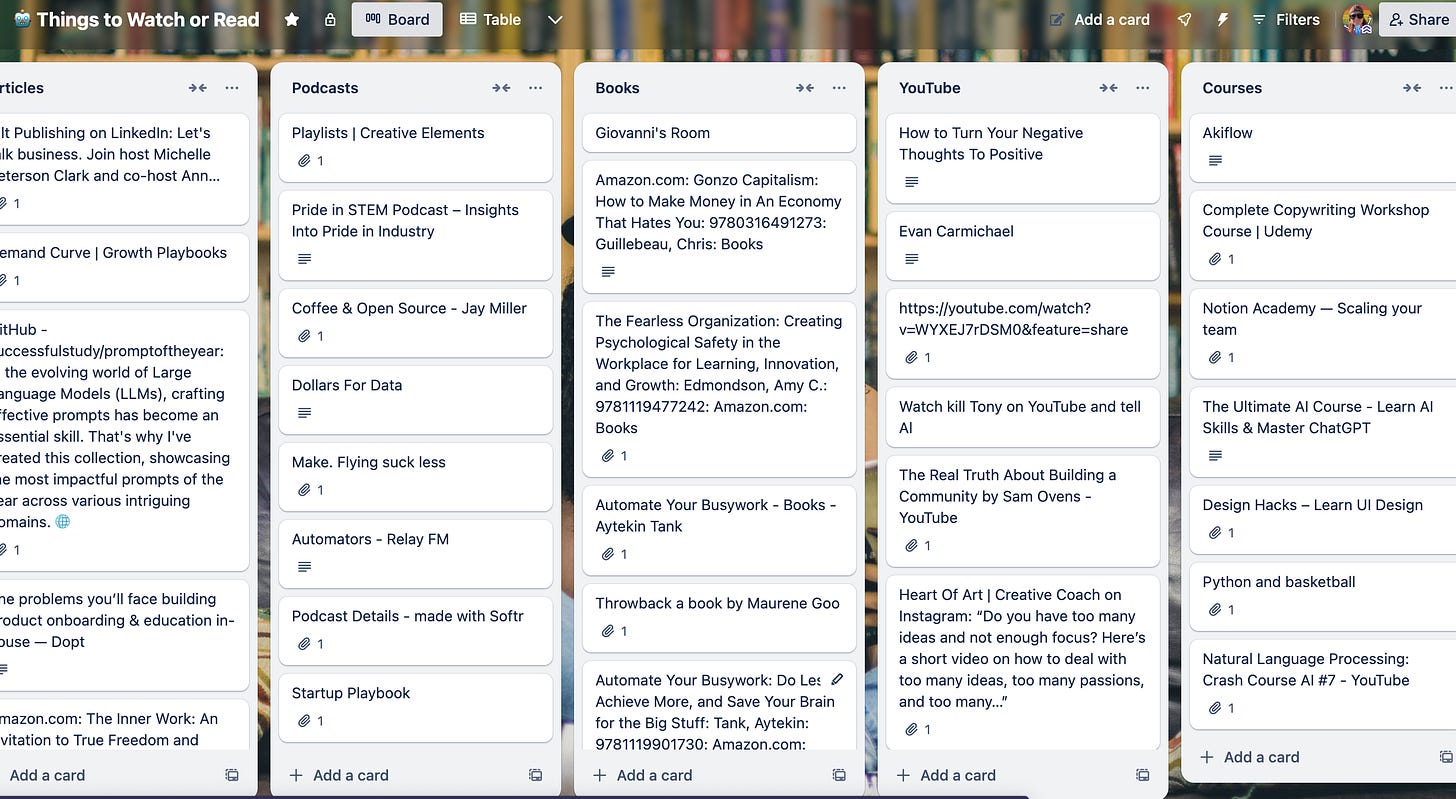Open power-ups rocket icon

point(1184,19)
